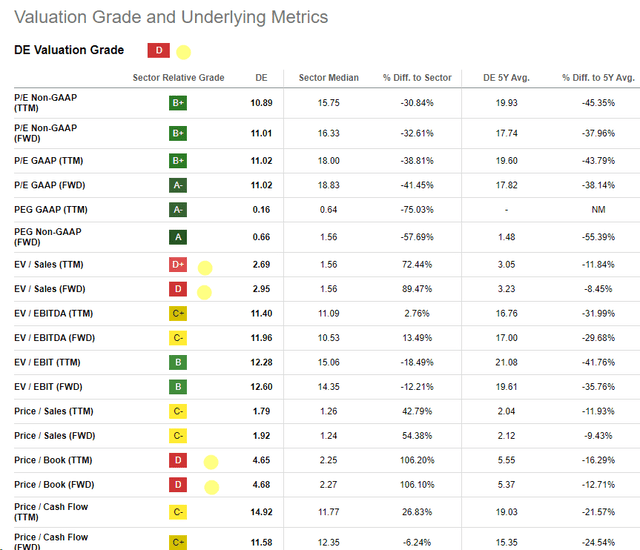The image size is (640, 550).
Task: Click the C+ grade badge for Price / Cash Flow (FWD)
Action: [x=178, y=542]
